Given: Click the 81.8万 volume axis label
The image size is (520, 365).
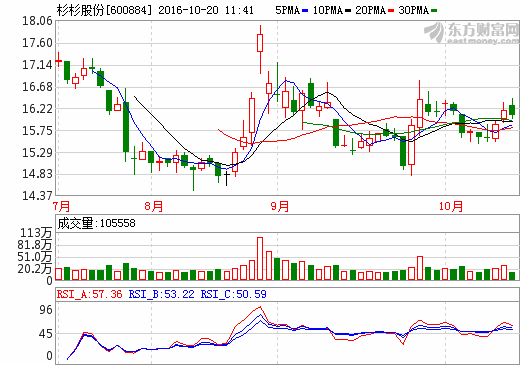Looking at the screenshot, I should [x=35, y=245].
